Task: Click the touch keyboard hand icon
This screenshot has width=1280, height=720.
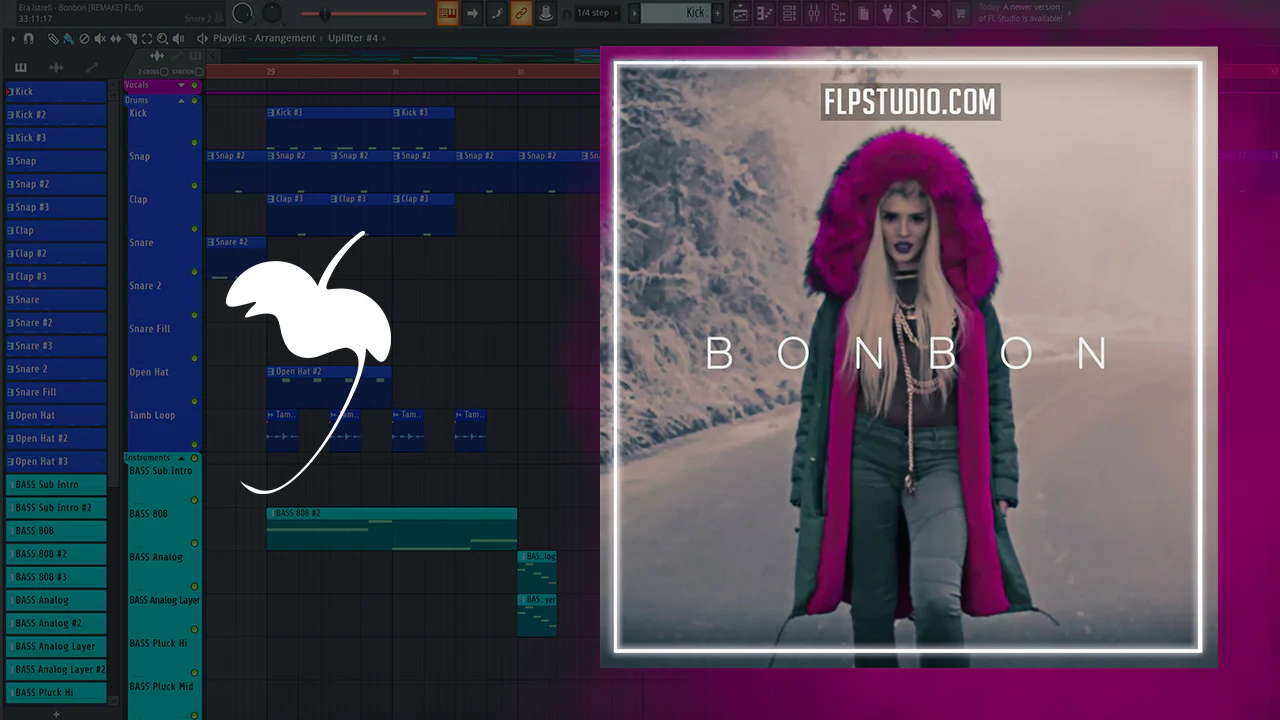Action: point(935,13)
